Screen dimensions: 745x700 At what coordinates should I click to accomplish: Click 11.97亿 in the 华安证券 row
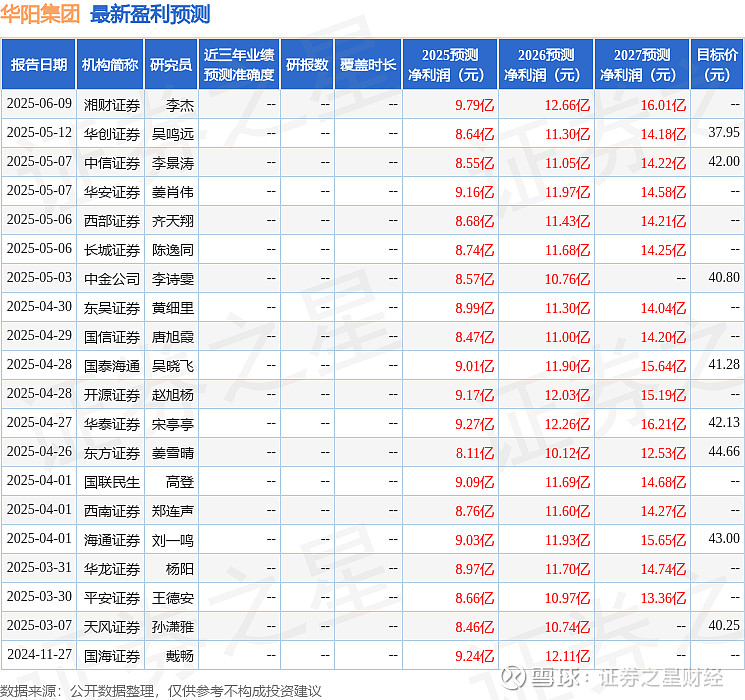[567, 192]
